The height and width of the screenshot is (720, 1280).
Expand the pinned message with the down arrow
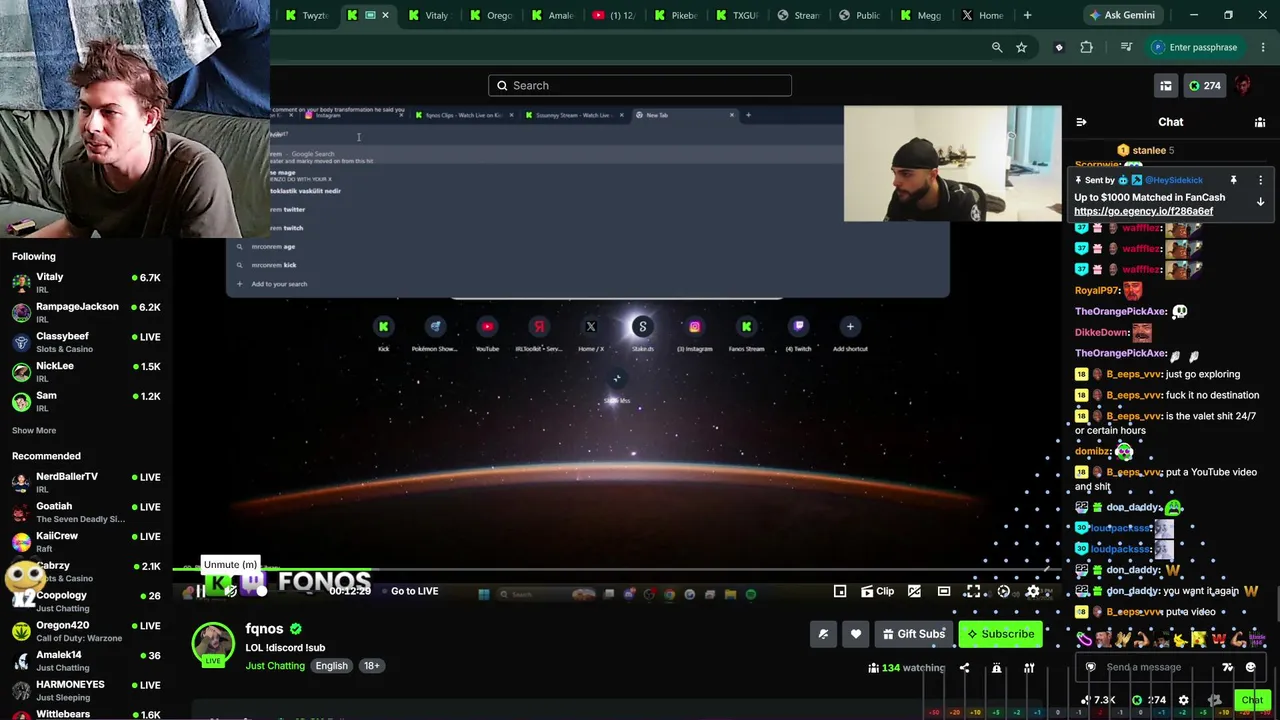1260,201
